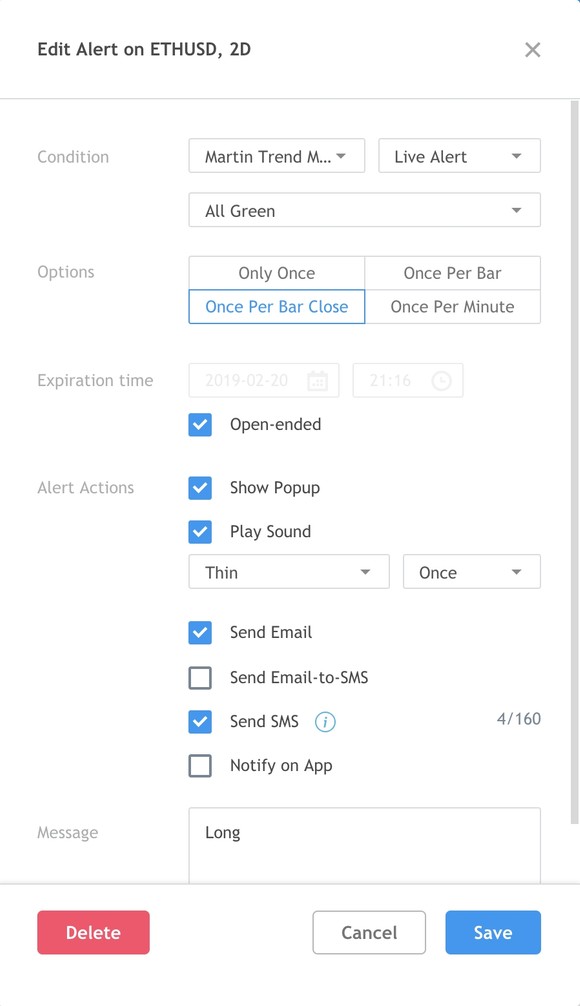Select the Only Once option
Image resolution: width=580 pixels, height=1006 pixels.
(277, 273)
